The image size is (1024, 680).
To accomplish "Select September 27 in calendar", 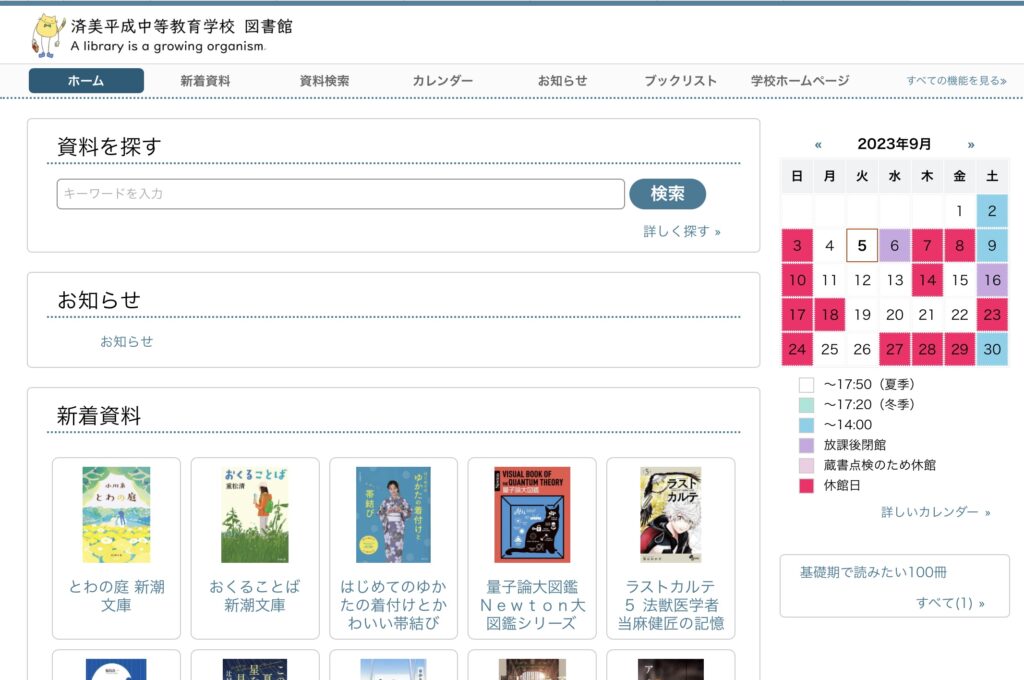I will point(894,349).
